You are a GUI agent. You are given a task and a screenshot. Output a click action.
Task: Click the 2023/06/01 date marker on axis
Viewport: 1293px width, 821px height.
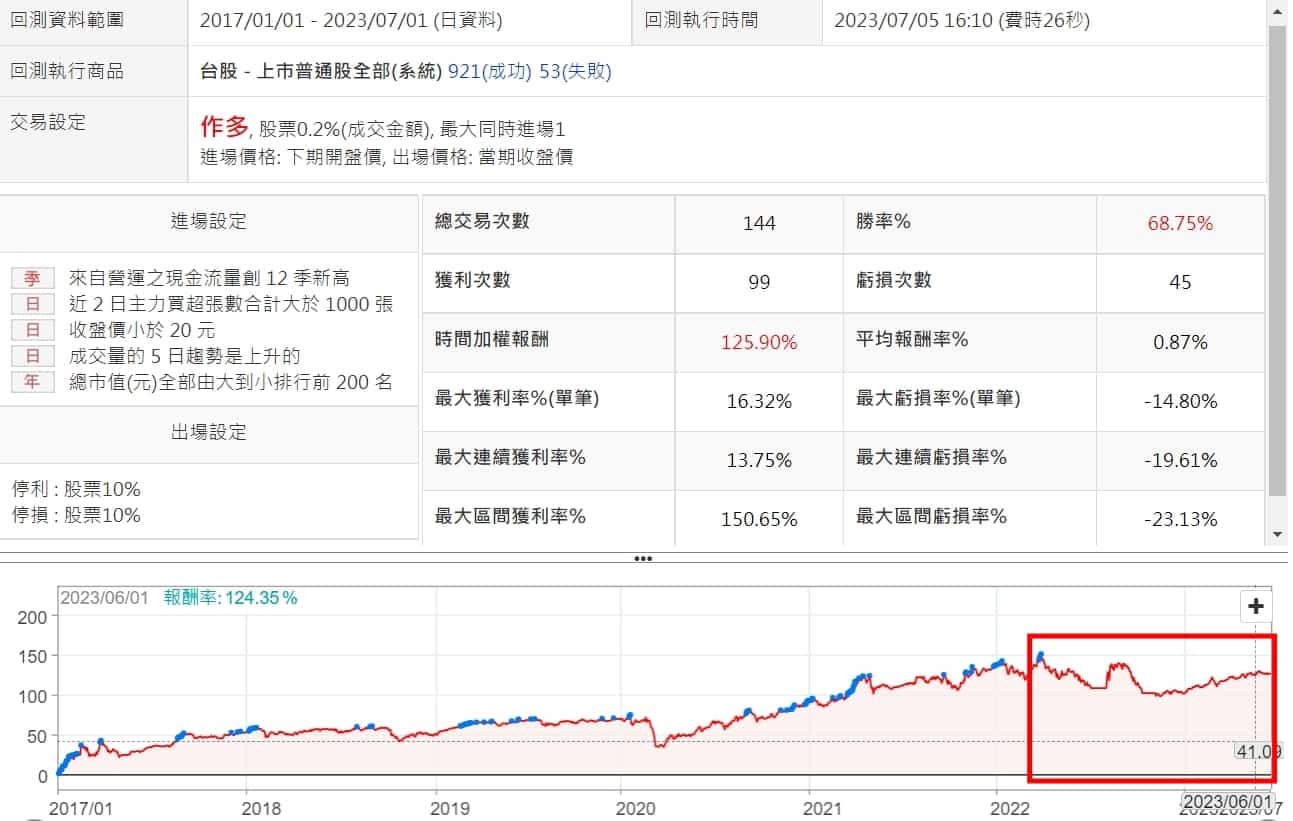pyautogui.click(x=1226, y=802)
